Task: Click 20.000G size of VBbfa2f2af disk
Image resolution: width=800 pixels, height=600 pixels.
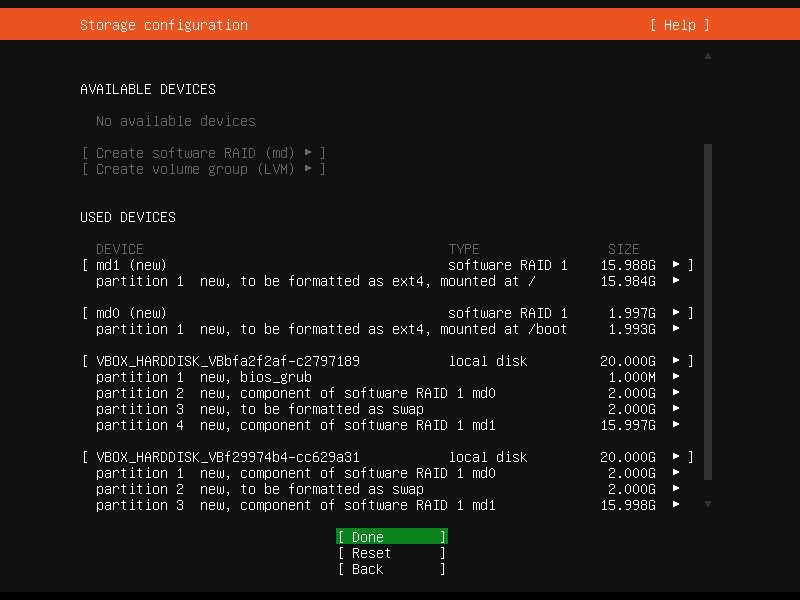Action: [628, 361]
